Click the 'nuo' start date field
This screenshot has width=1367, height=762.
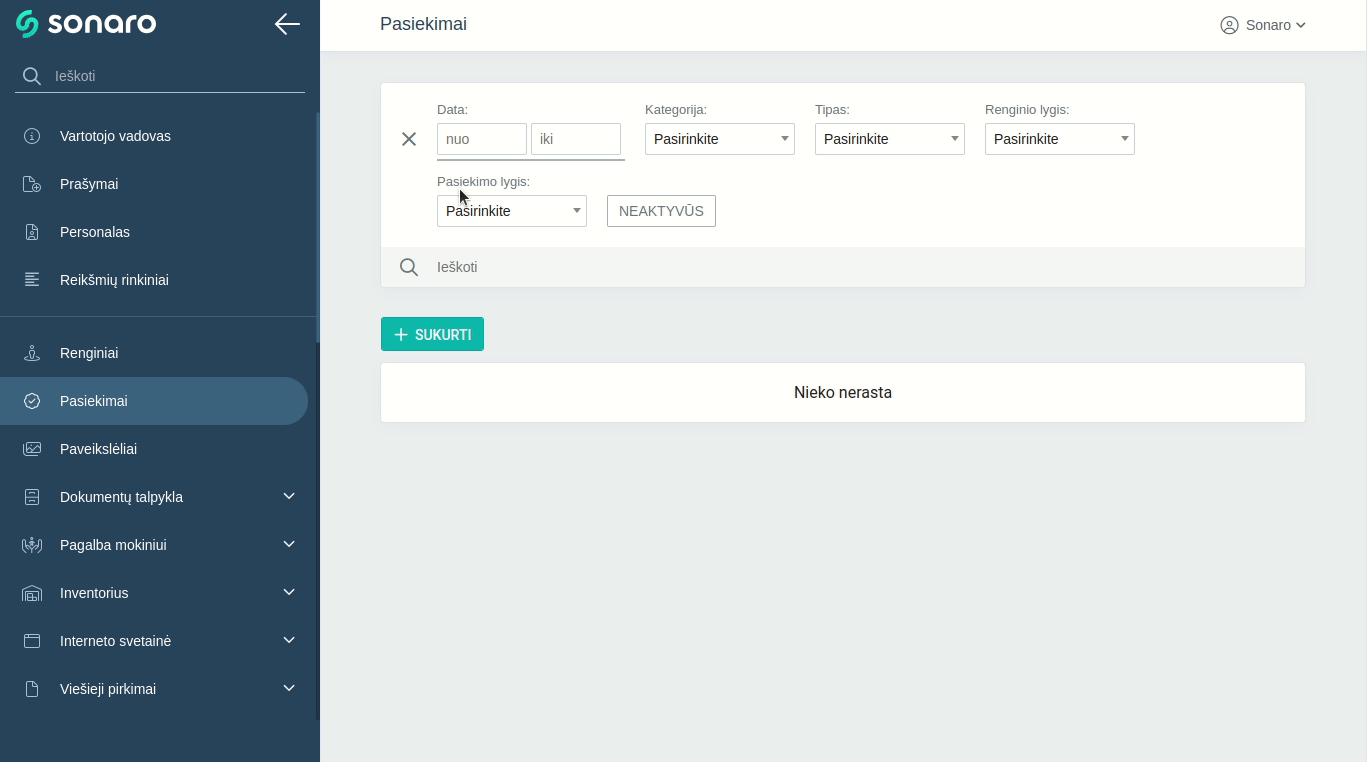(481, 139)
